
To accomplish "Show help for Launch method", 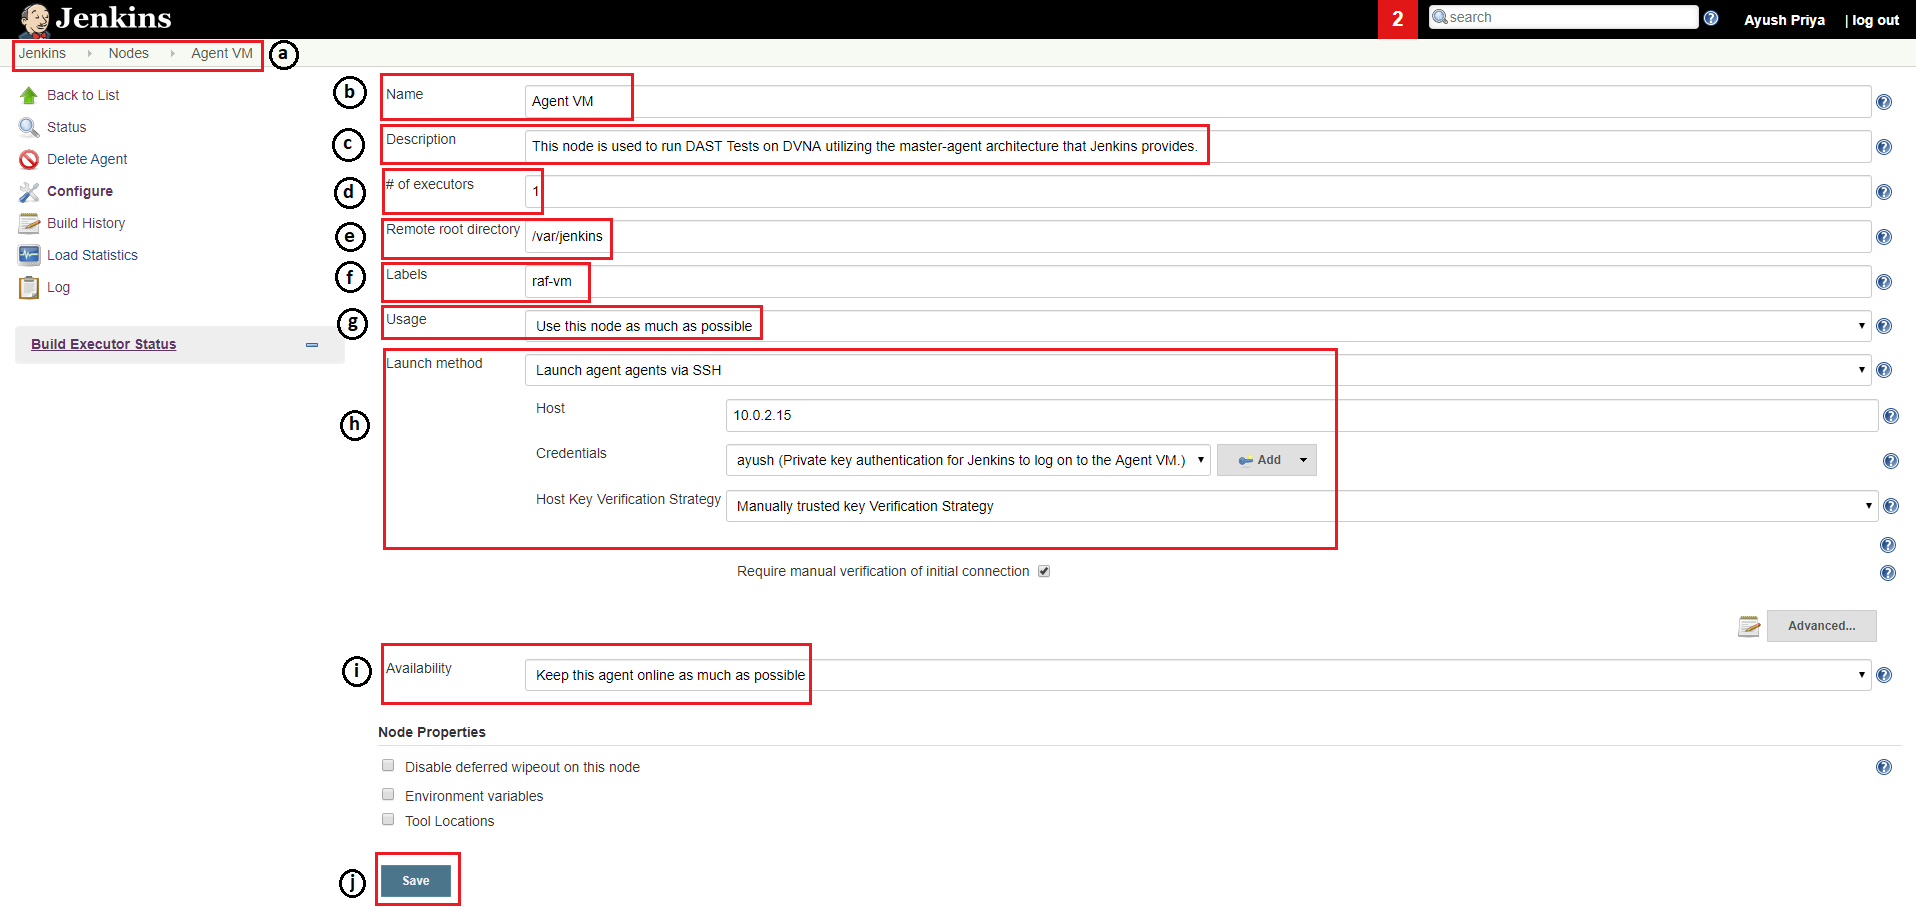I will coord(1884,370).
